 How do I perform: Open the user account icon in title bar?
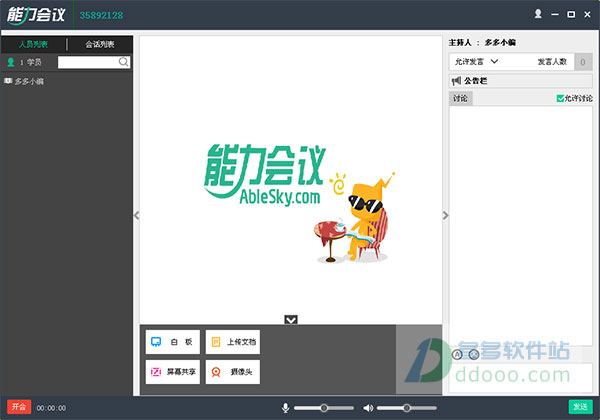point(538,14)
